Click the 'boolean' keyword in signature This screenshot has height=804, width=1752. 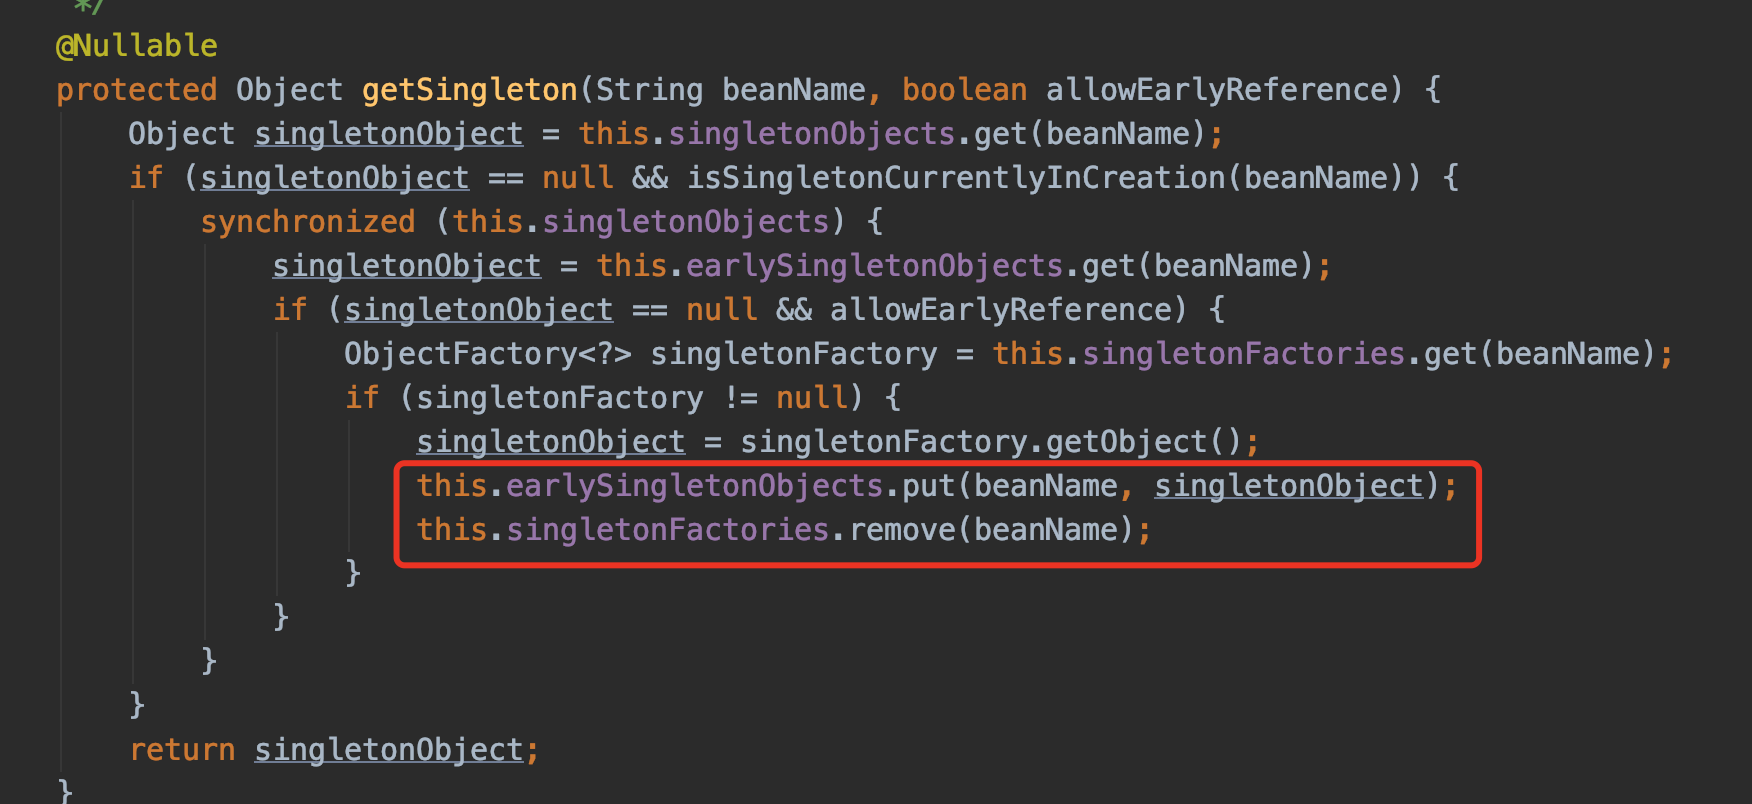(964, 90)
